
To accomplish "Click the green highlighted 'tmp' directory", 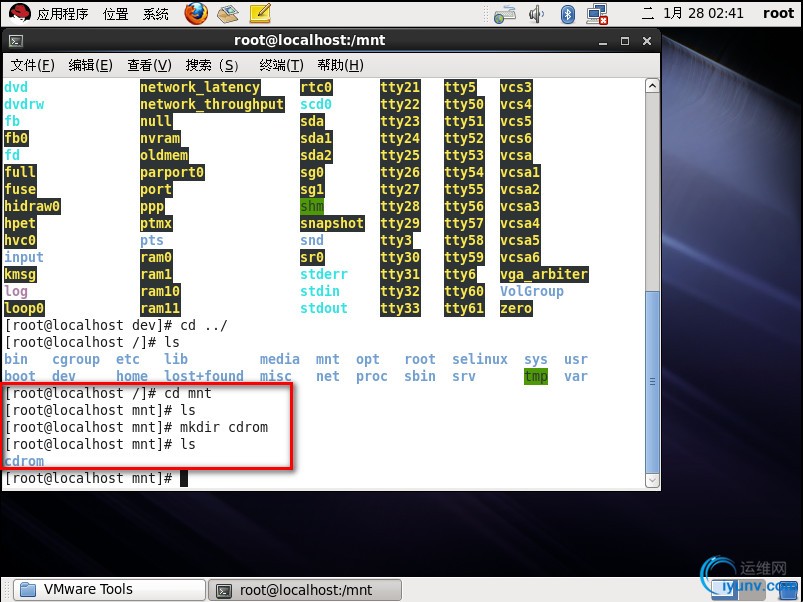I will tap(536, 376).
